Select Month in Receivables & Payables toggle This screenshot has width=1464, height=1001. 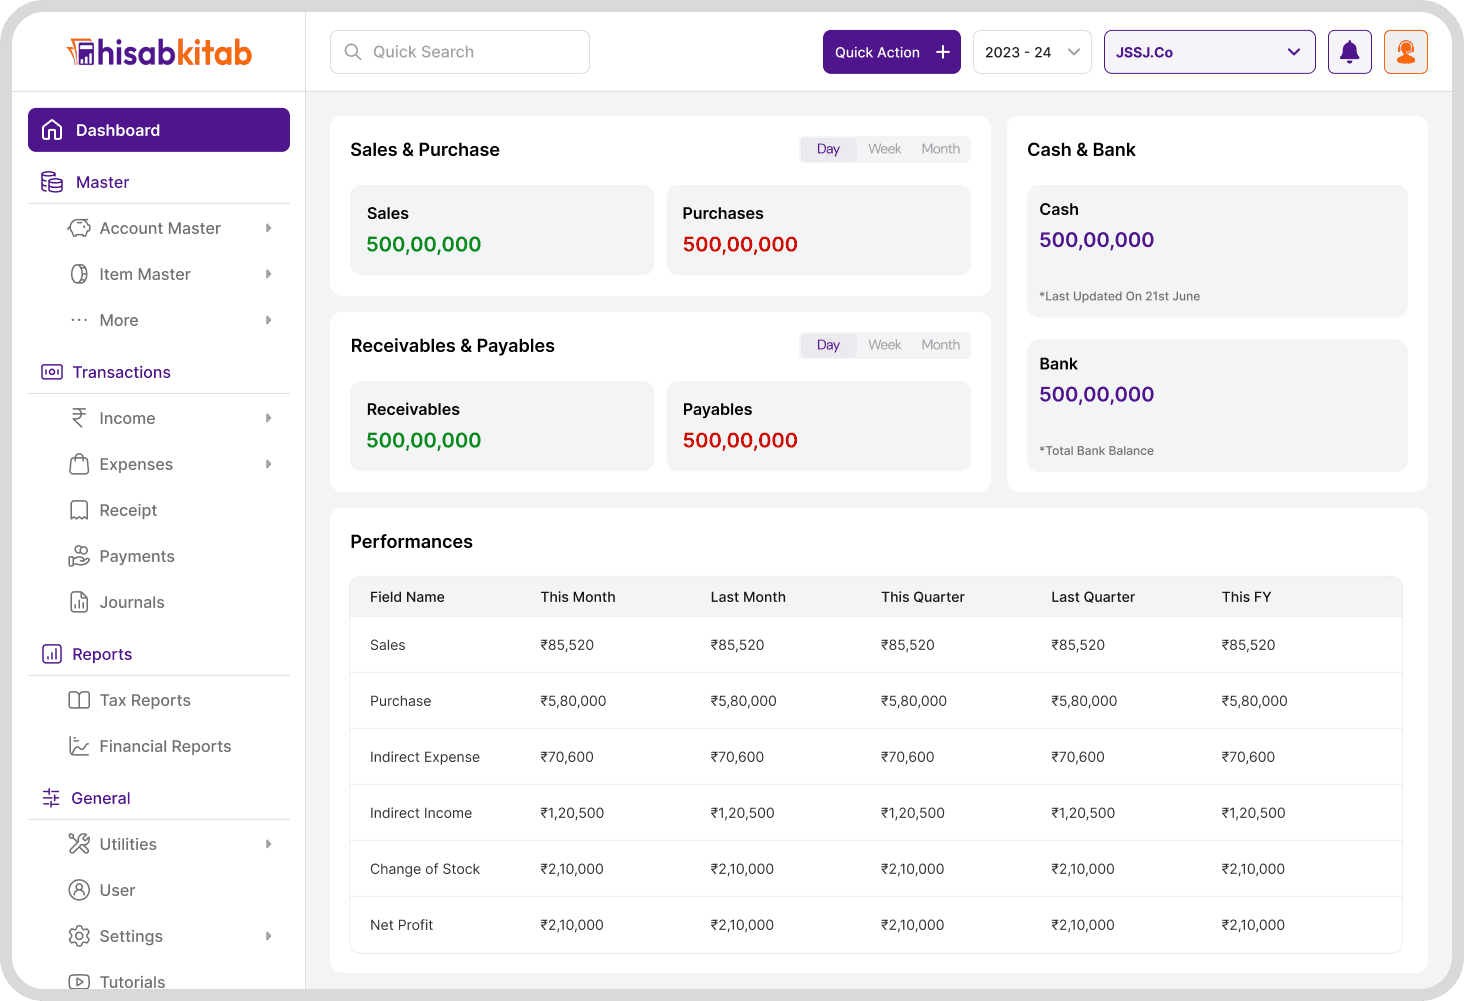pyautogui.click(x=941, y=345)
